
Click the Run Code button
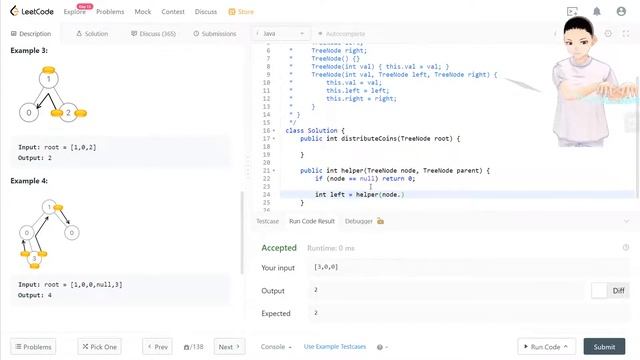pos(547,347)
